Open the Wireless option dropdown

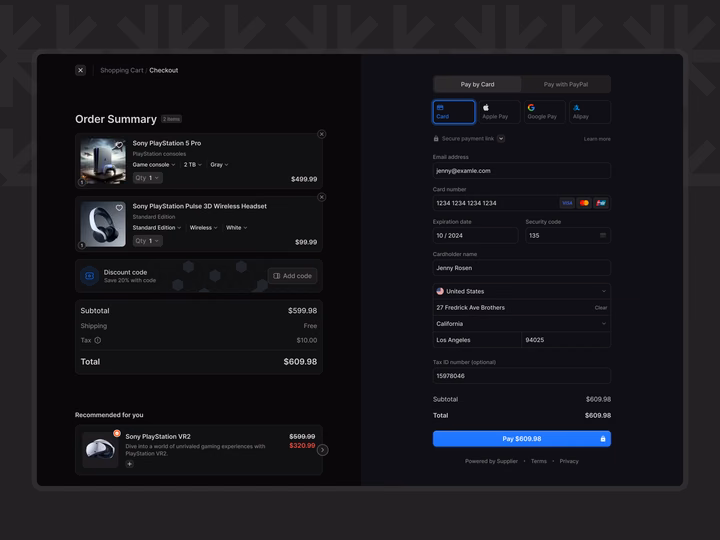203,228
